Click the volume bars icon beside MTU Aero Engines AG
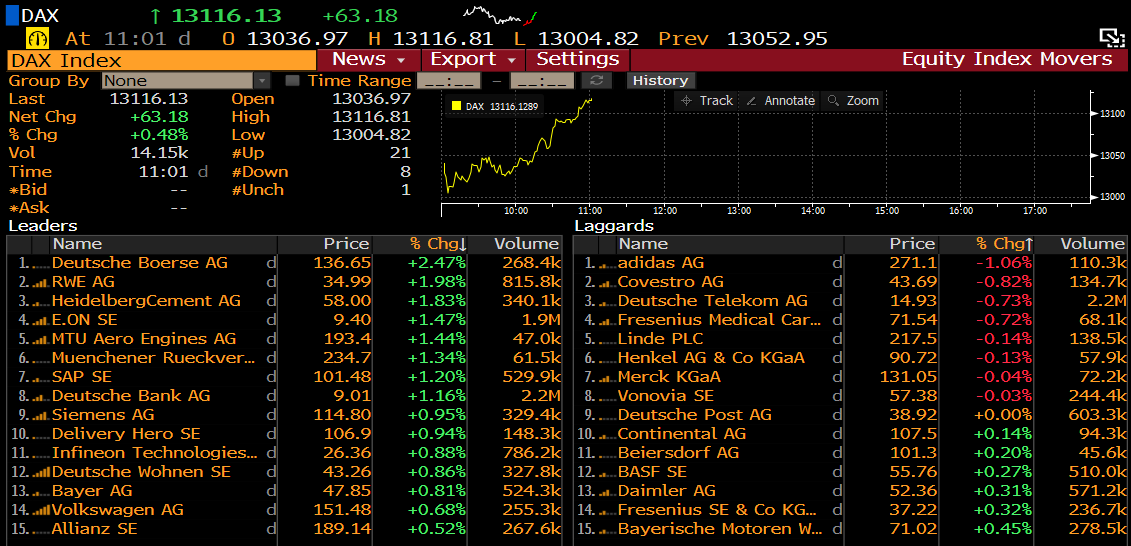The width and height of the screenshot is (1131, 546). [41, 339]
